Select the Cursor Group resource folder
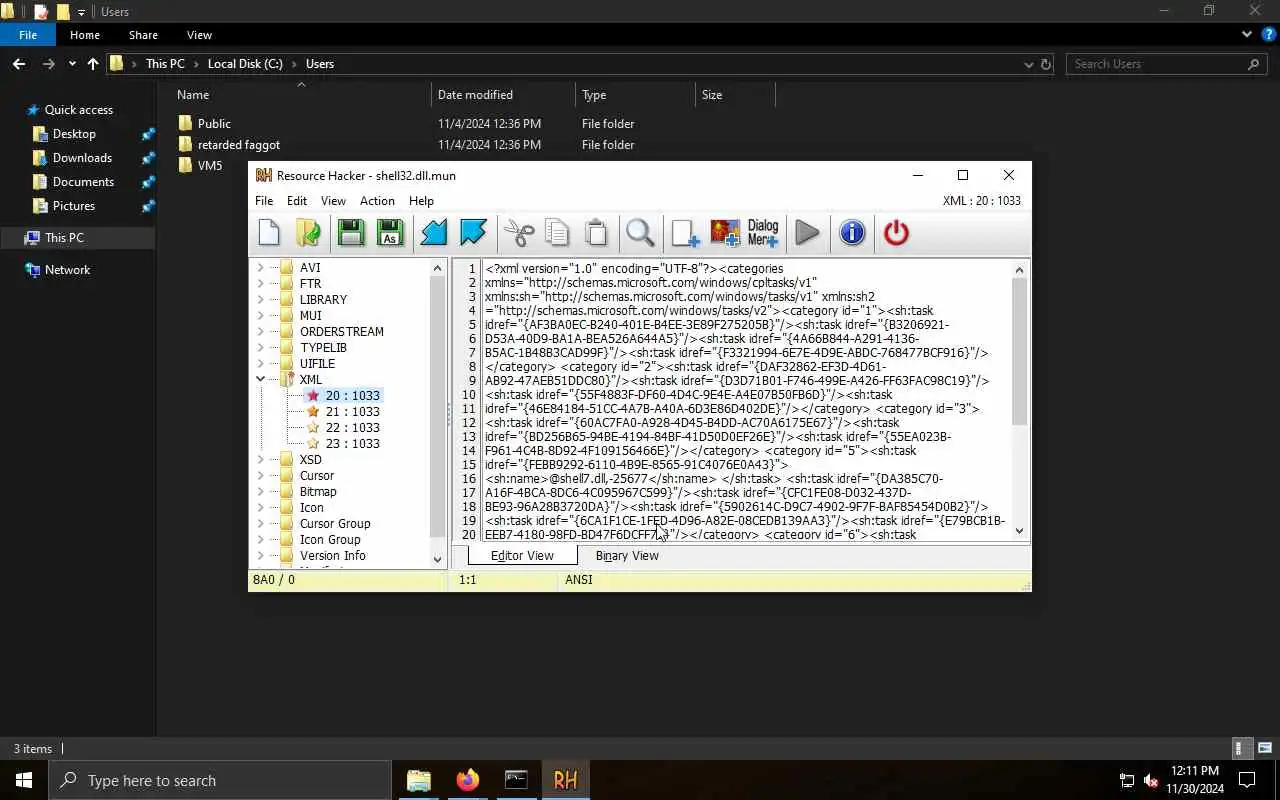This screenshot has width=1280, height=800. click(x=335, y=523)
